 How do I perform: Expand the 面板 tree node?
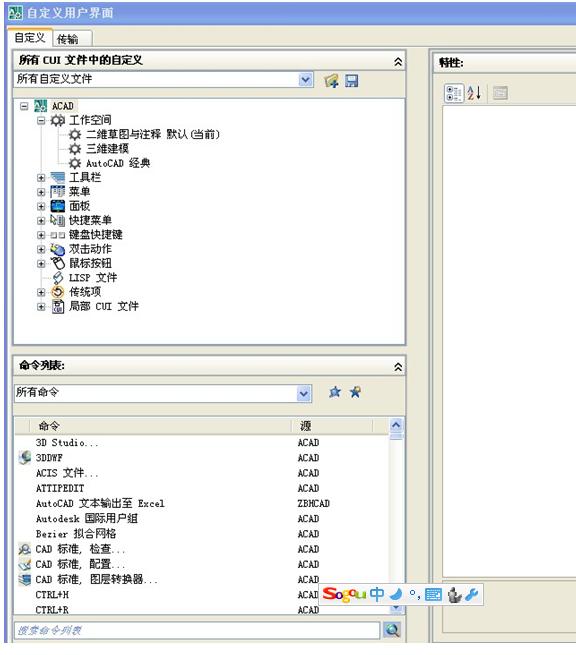41,206
